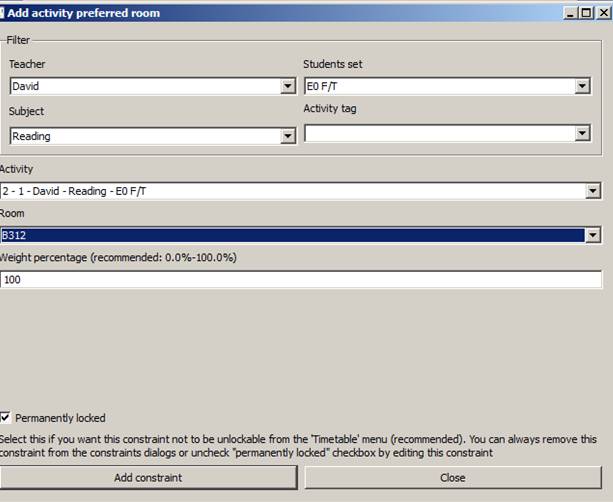This screenshot has width=613, height=502.
Task: Expand the Students set dropdown arrow
Action: [582, 87]
